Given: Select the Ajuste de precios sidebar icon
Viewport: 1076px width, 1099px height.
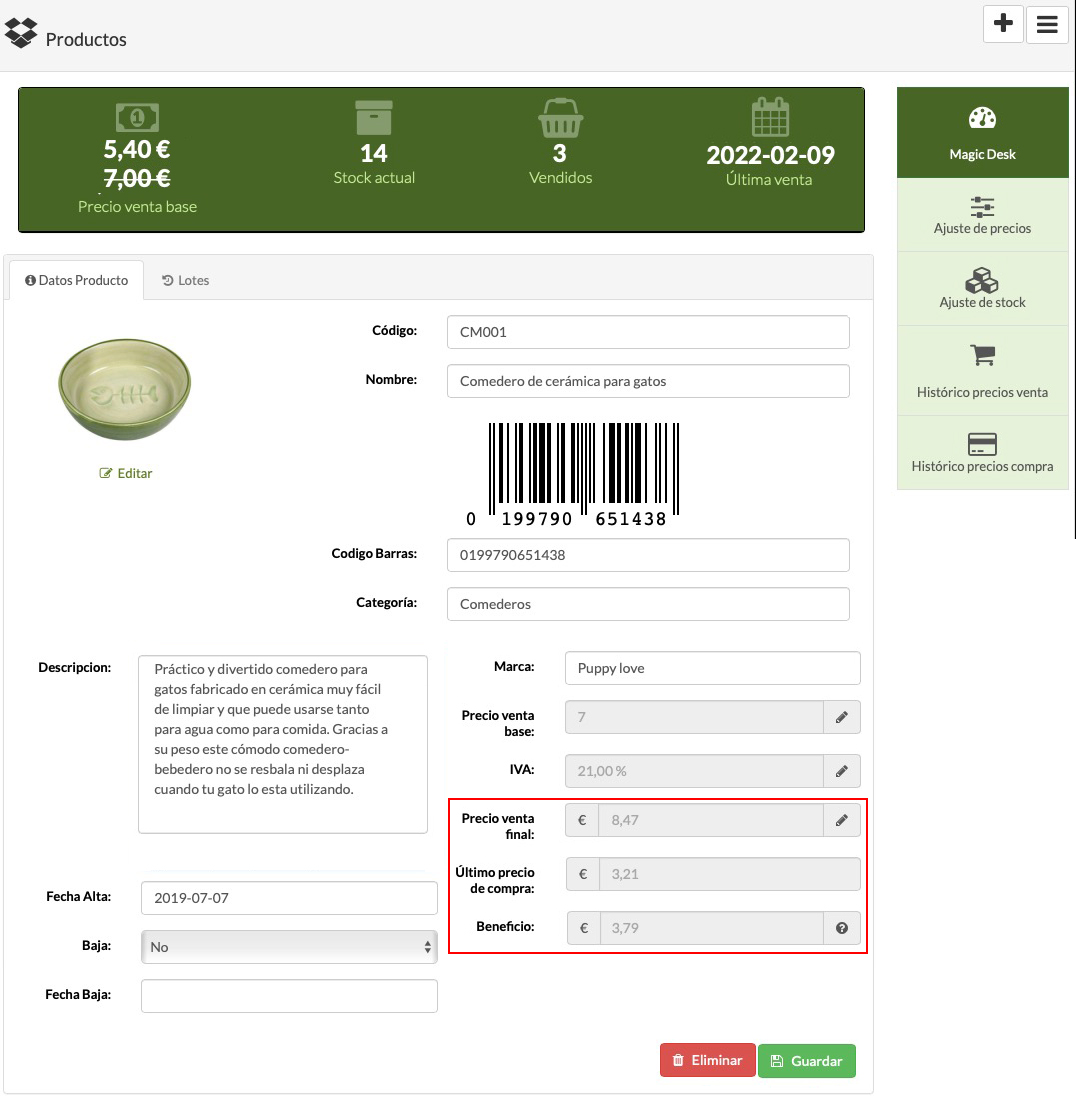Looking at the screenshot, I should tap(983, 214).
